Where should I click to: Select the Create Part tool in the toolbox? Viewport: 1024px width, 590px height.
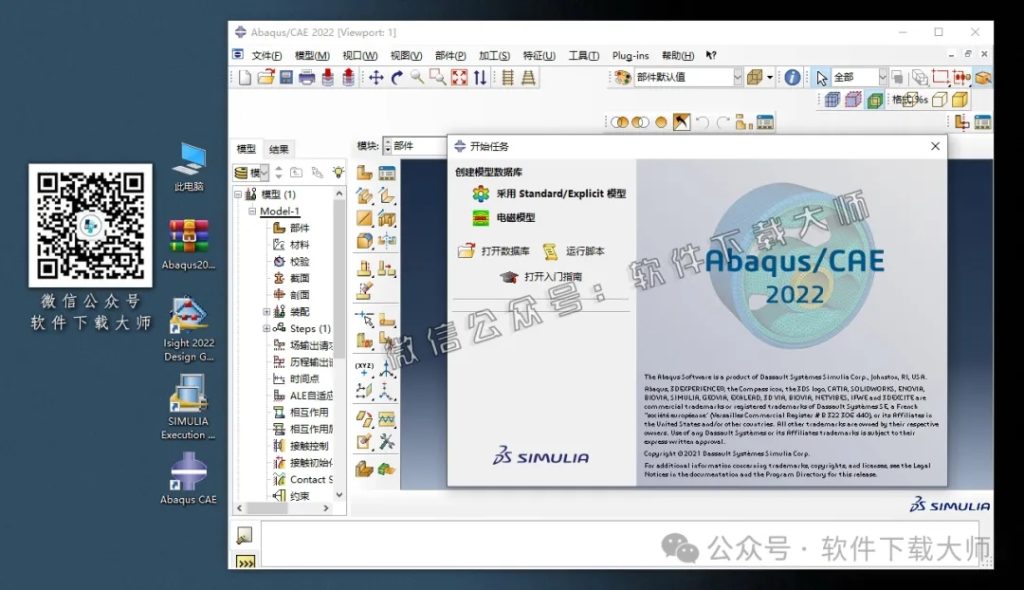(x=365, y=172)
